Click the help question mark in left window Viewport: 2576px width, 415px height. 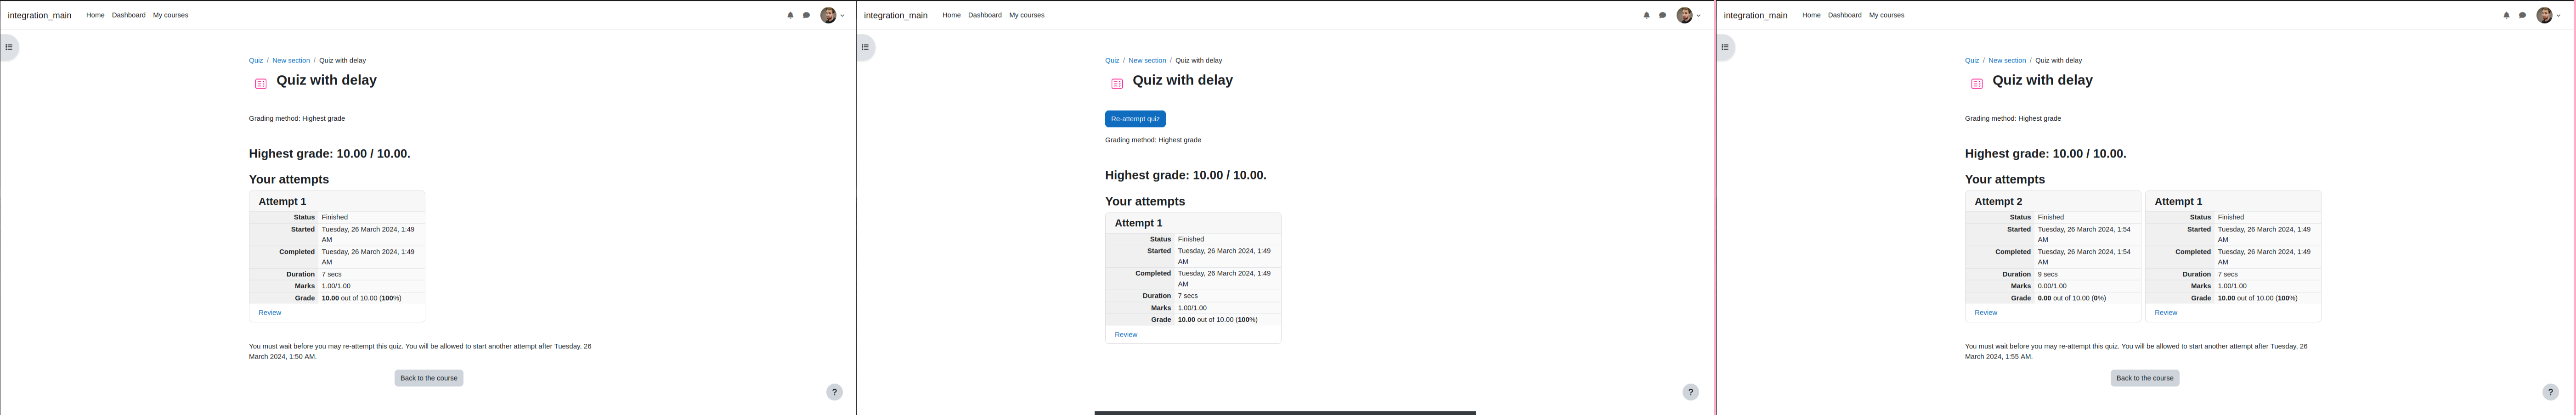(834, 392)
